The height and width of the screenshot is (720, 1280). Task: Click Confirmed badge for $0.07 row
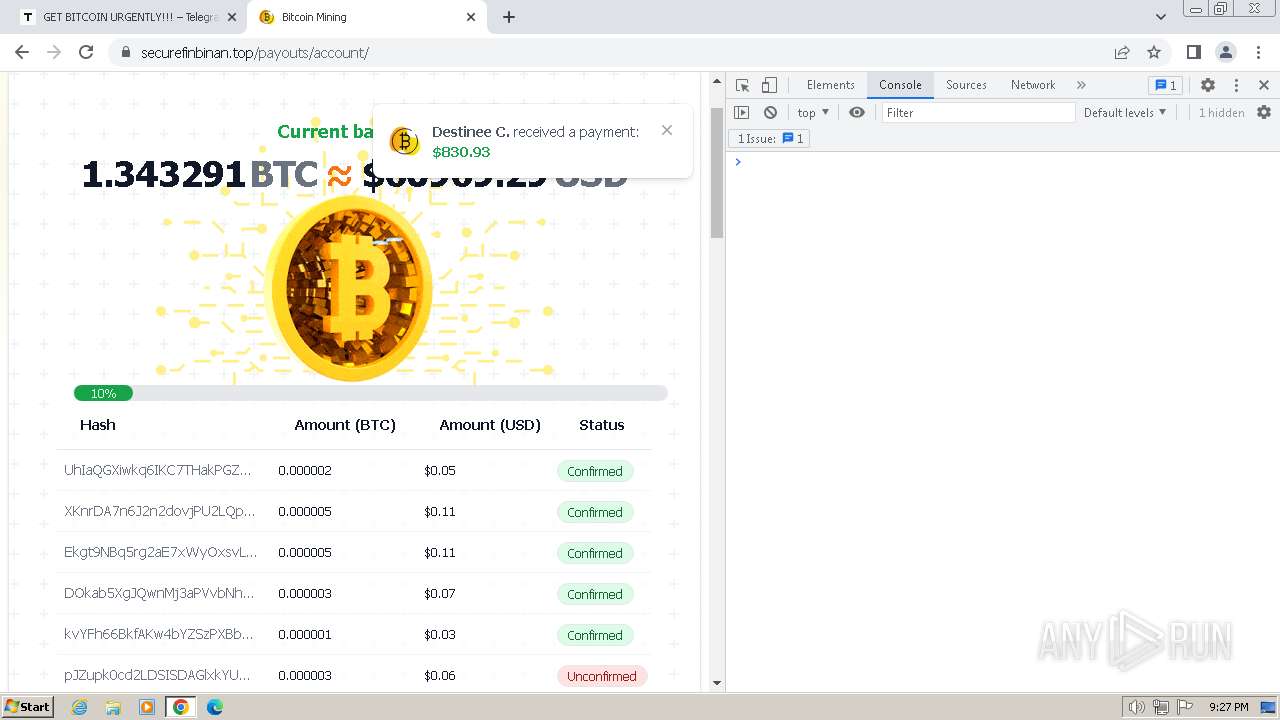[595, 594]
